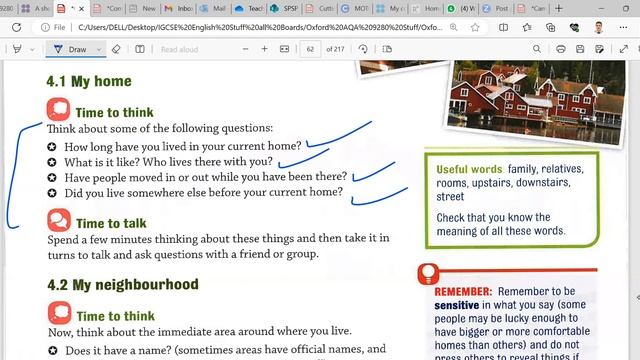Switch to the Gmail Inbox tab

click(x=178, y=8)
